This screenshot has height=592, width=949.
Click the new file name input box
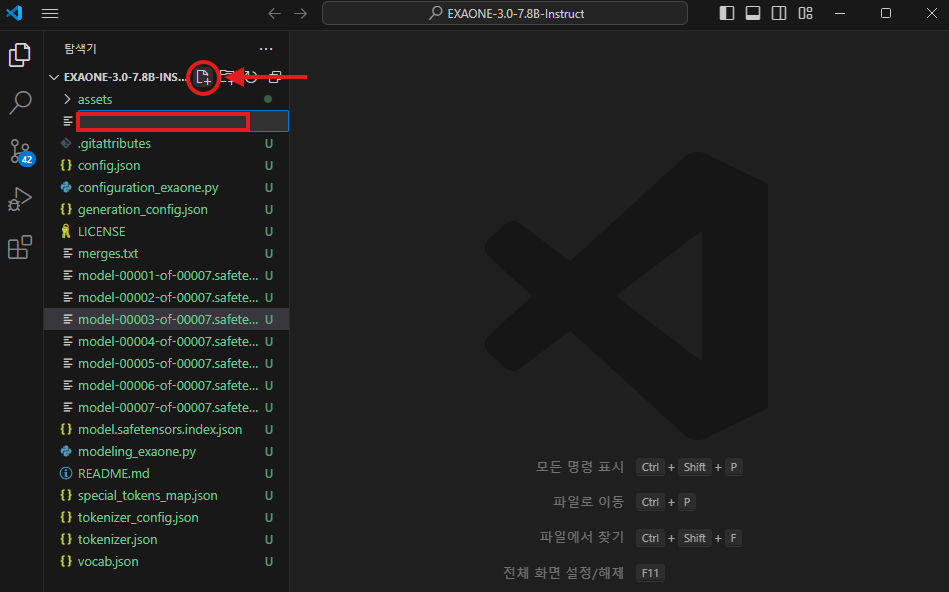pos(182,122)
